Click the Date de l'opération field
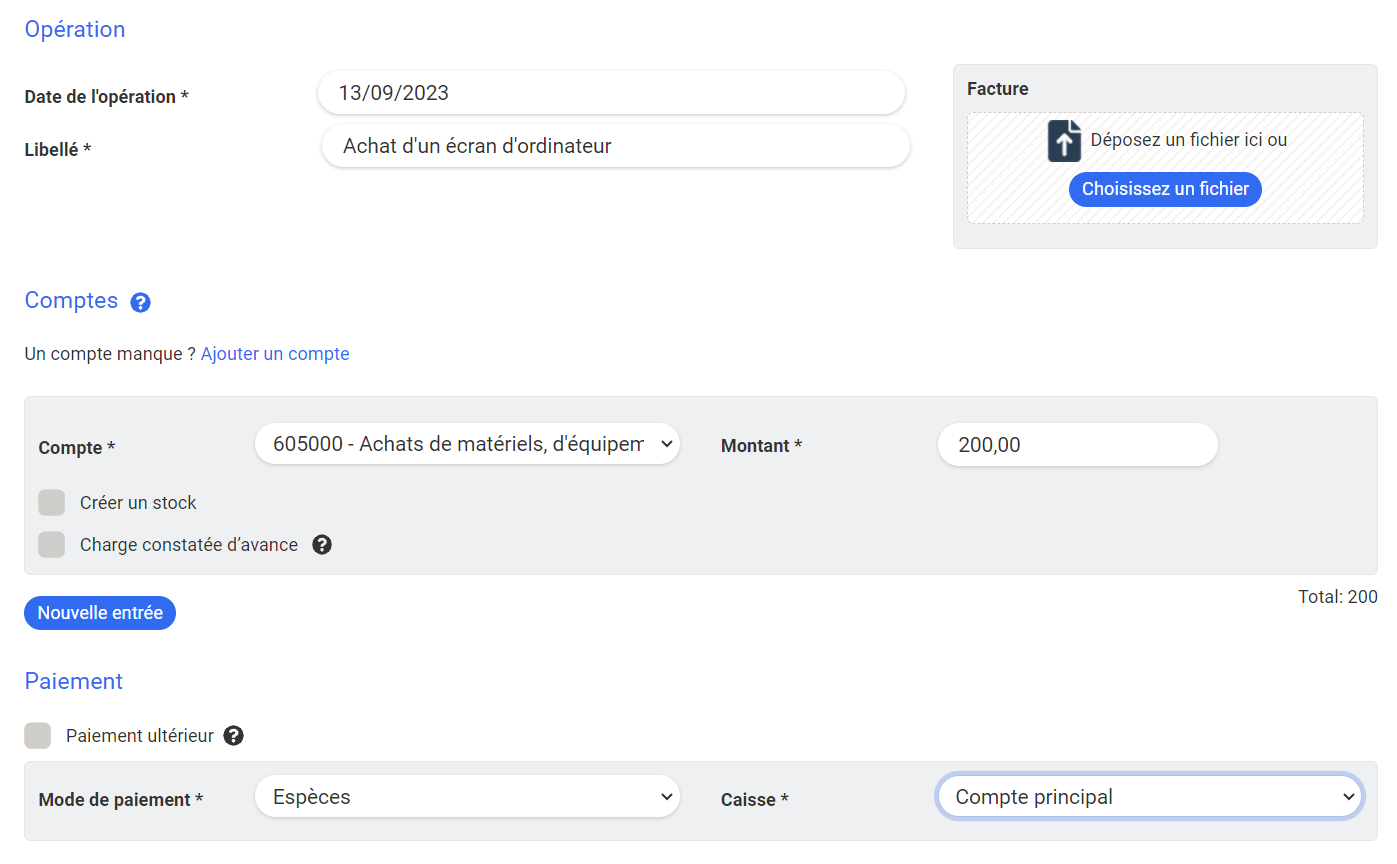This screenshot has width=1397, height=864. [x=611, y=93]
